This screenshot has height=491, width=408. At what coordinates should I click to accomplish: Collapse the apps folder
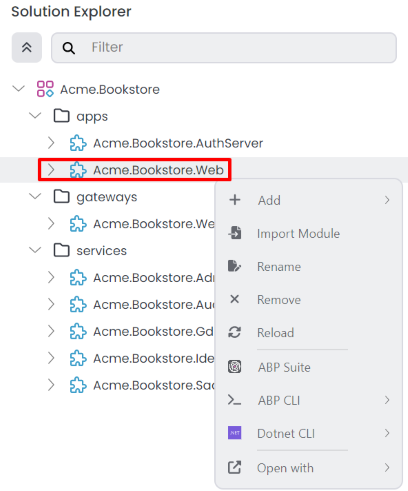[x=35, y=116]
